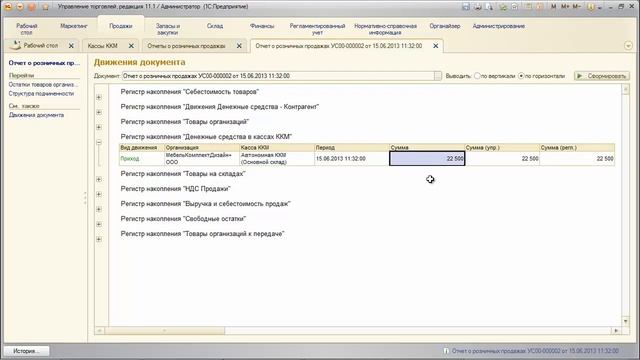Open the Запасы и закупки section
The image size is (640, 360).
(168, 29)
